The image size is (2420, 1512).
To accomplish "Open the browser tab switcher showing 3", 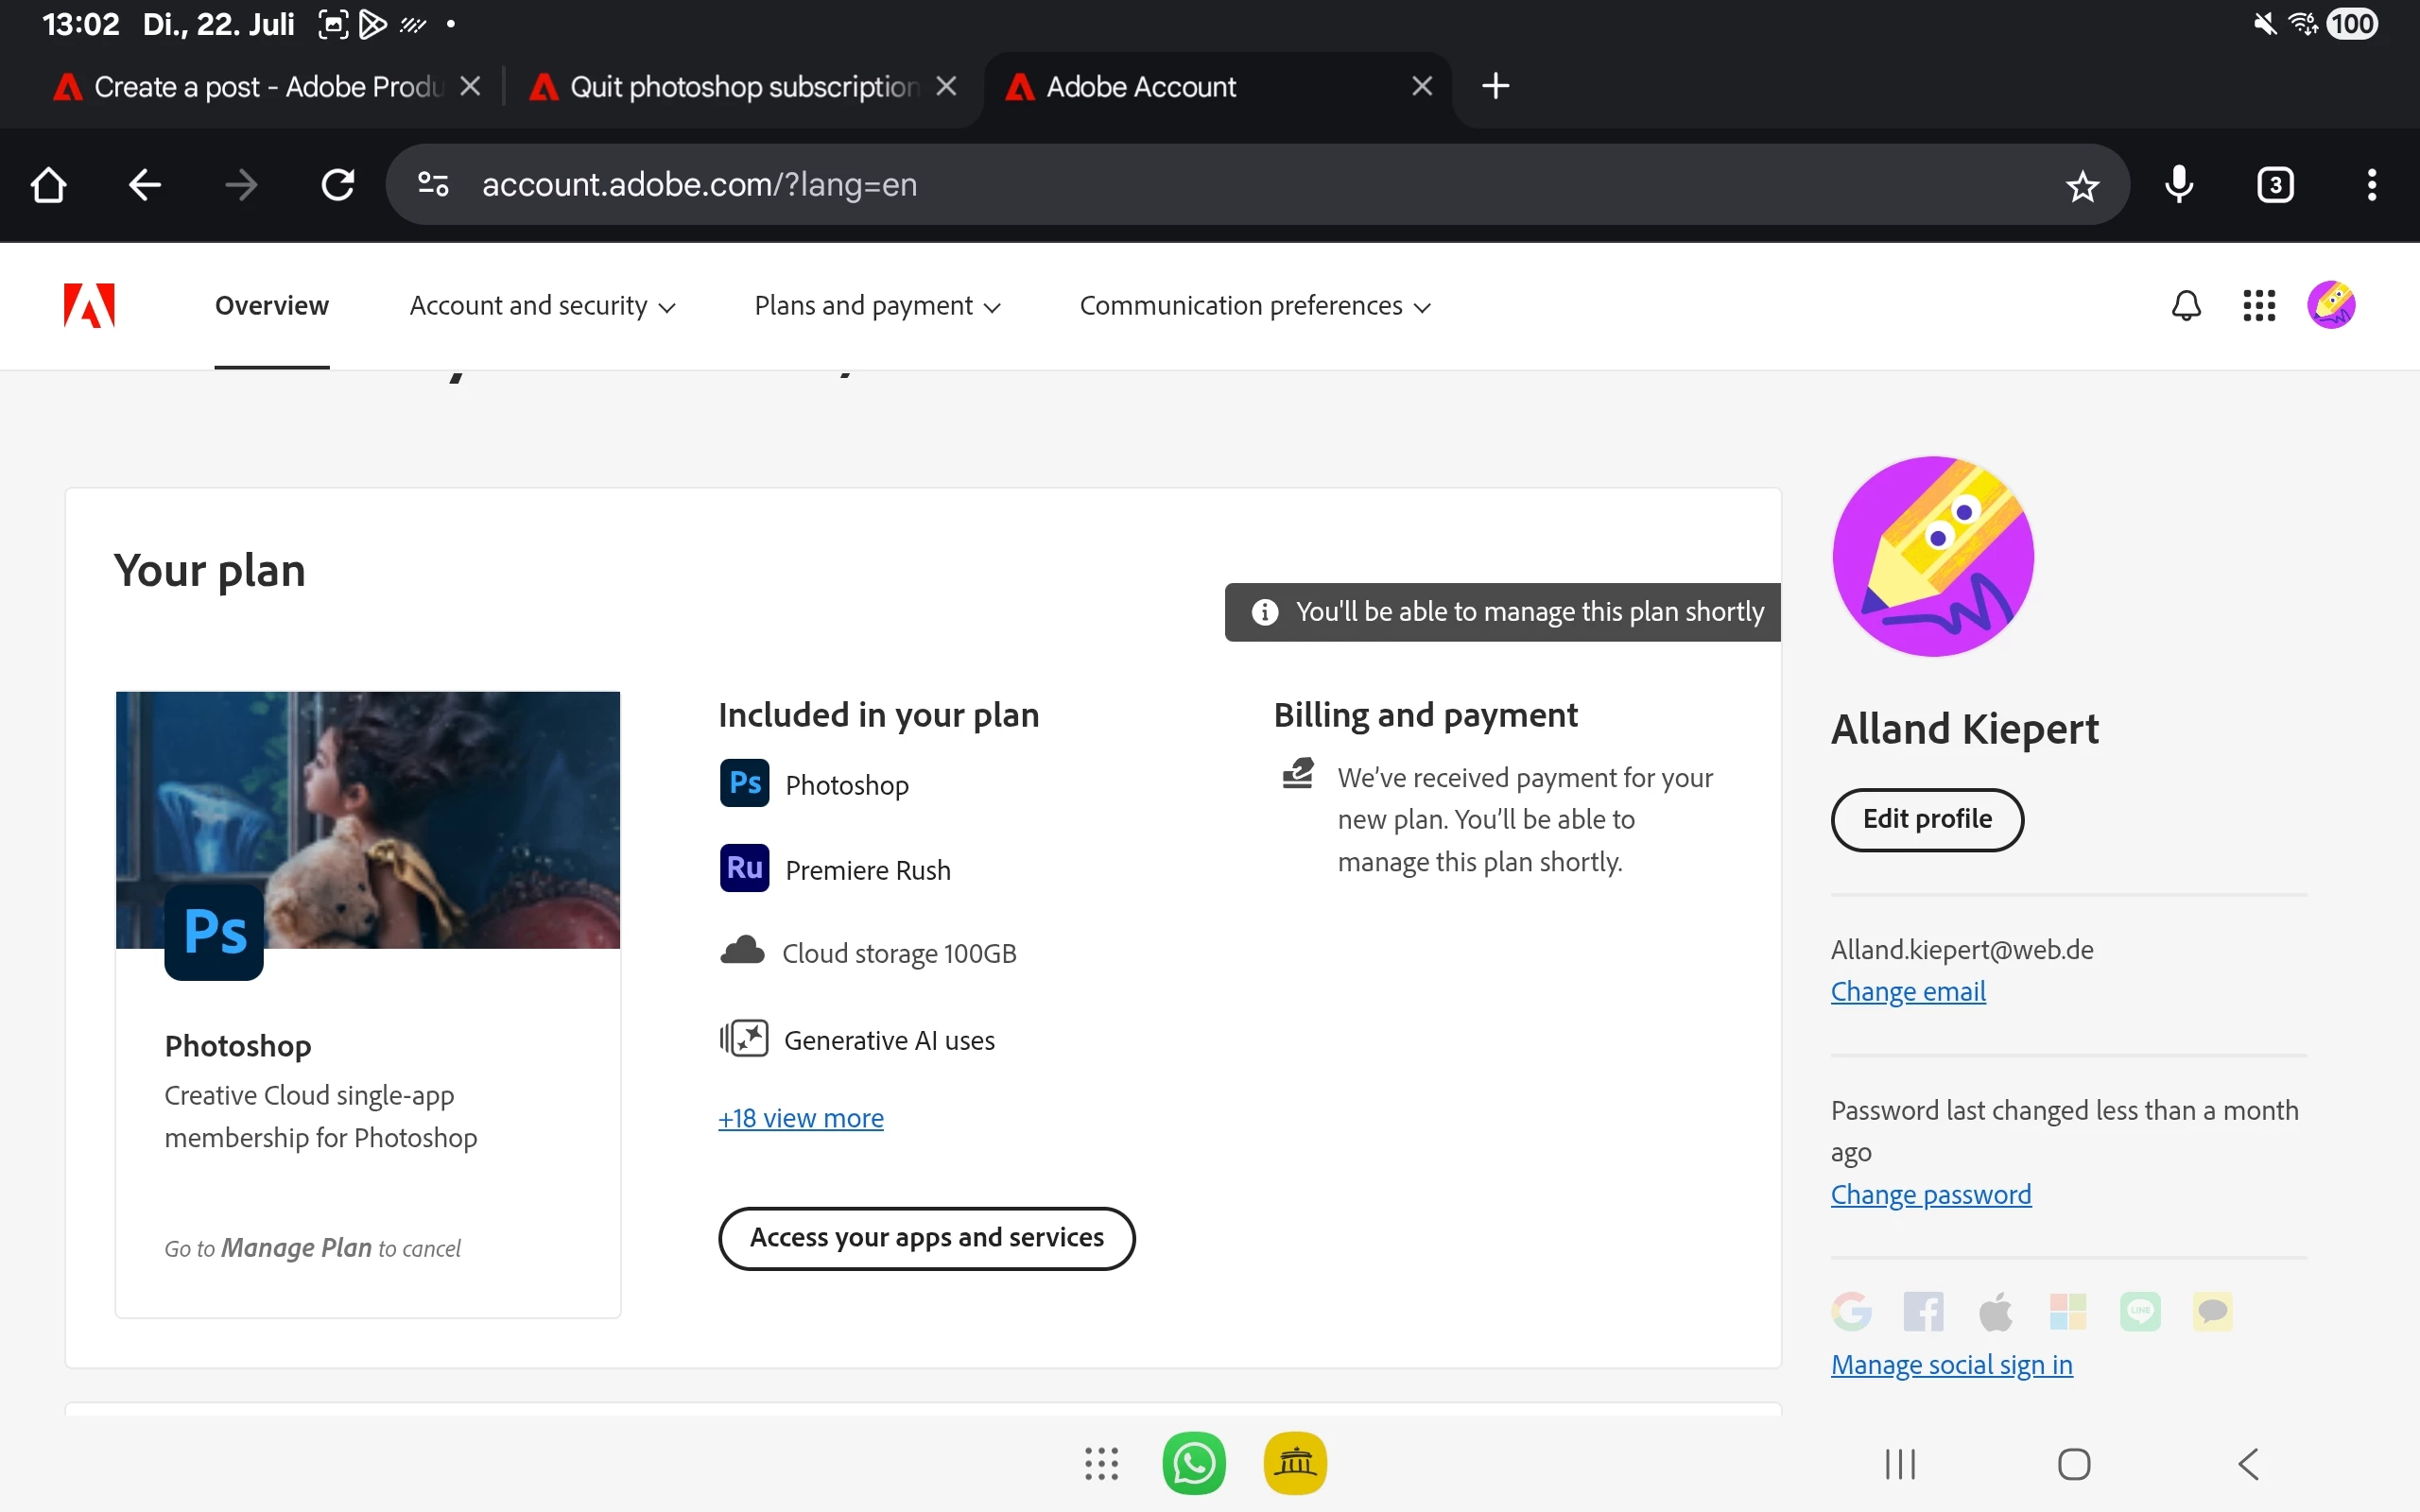I will click(x=2275, y=185).
